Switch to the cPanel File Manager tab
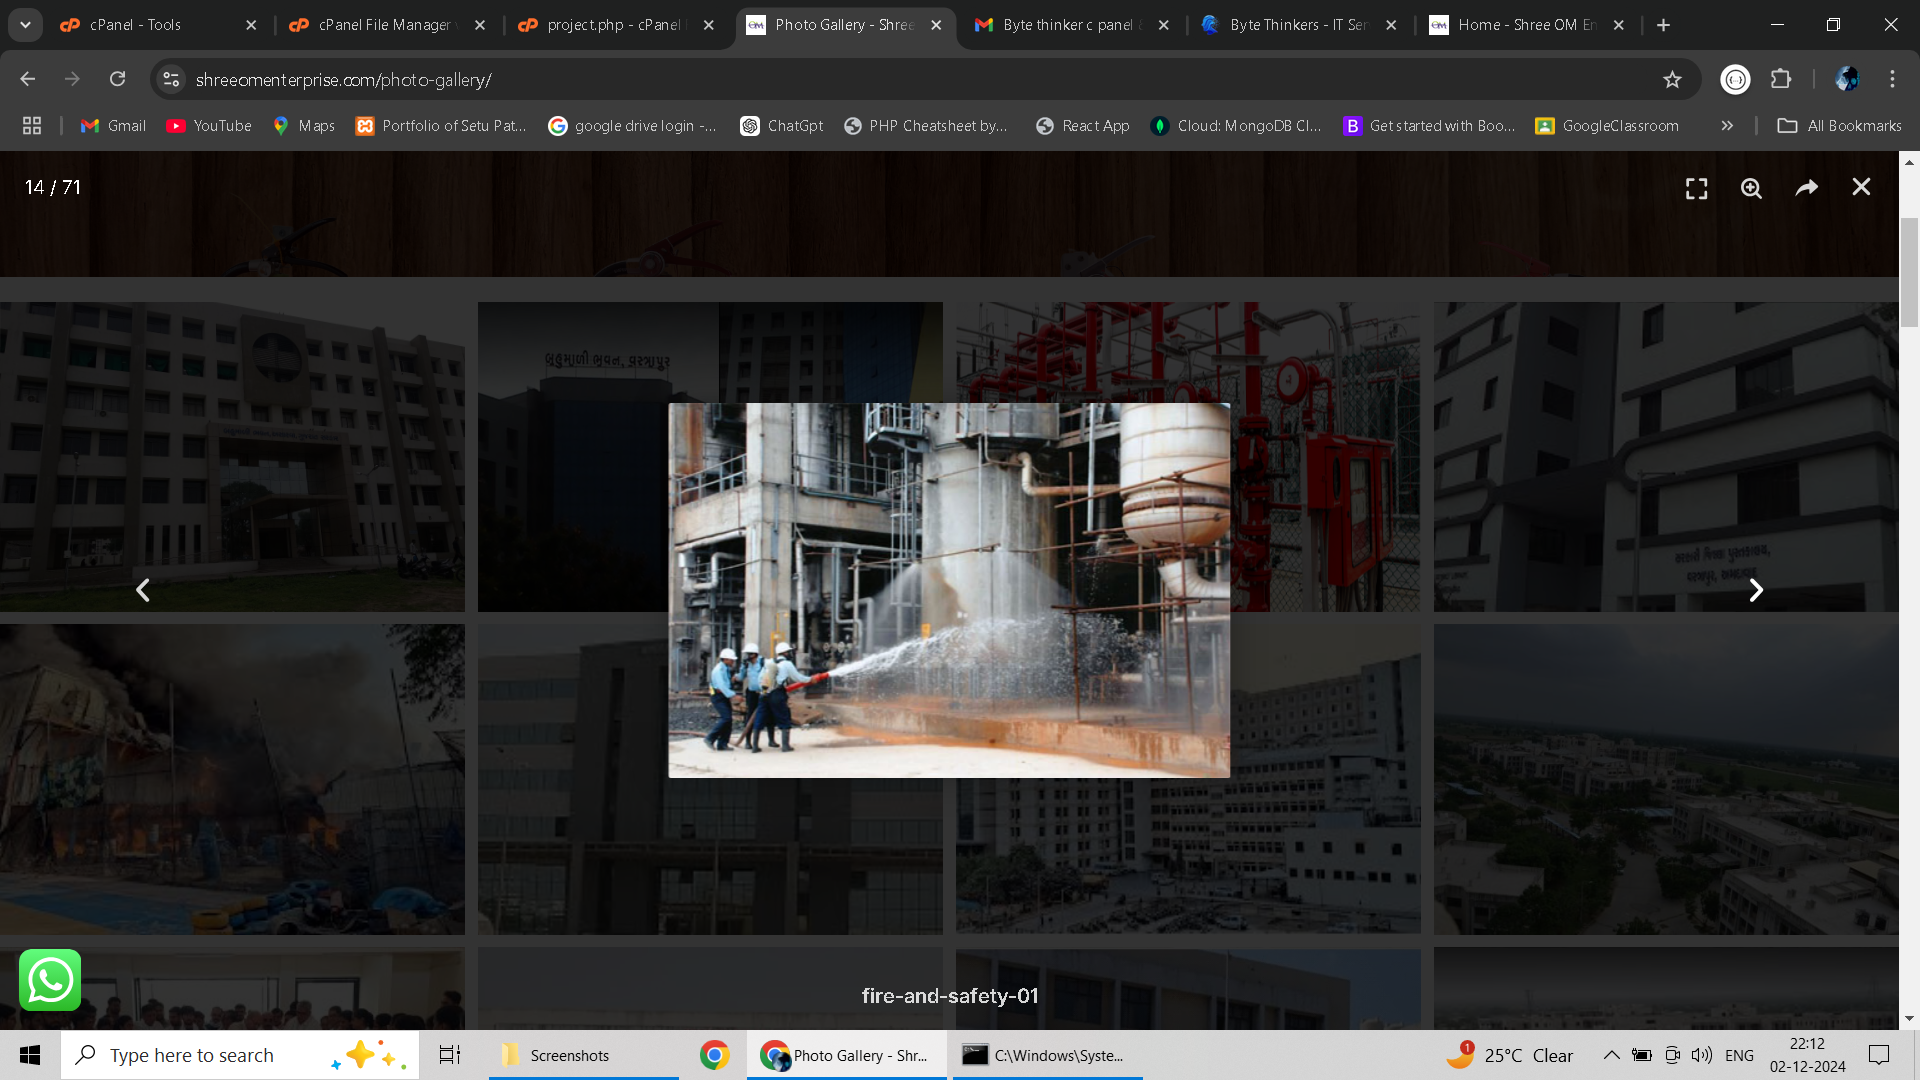 point(385,25)
